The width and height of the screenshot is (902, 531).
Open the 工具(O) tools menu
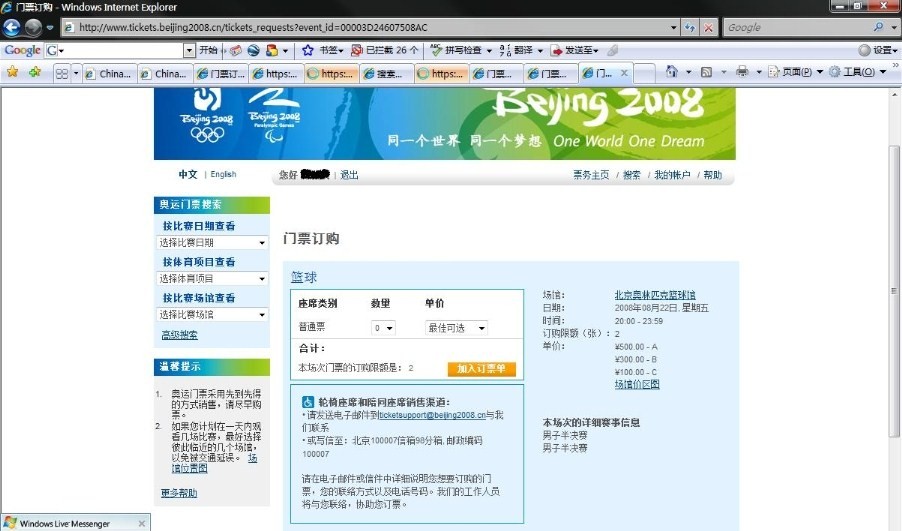(858, 72)
